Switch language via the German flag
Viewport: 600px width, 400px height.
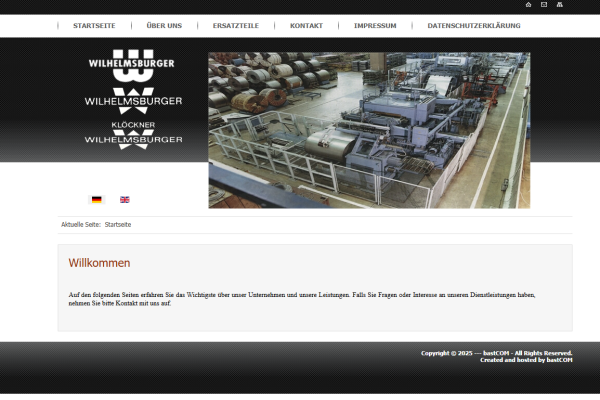click(96, 199)
